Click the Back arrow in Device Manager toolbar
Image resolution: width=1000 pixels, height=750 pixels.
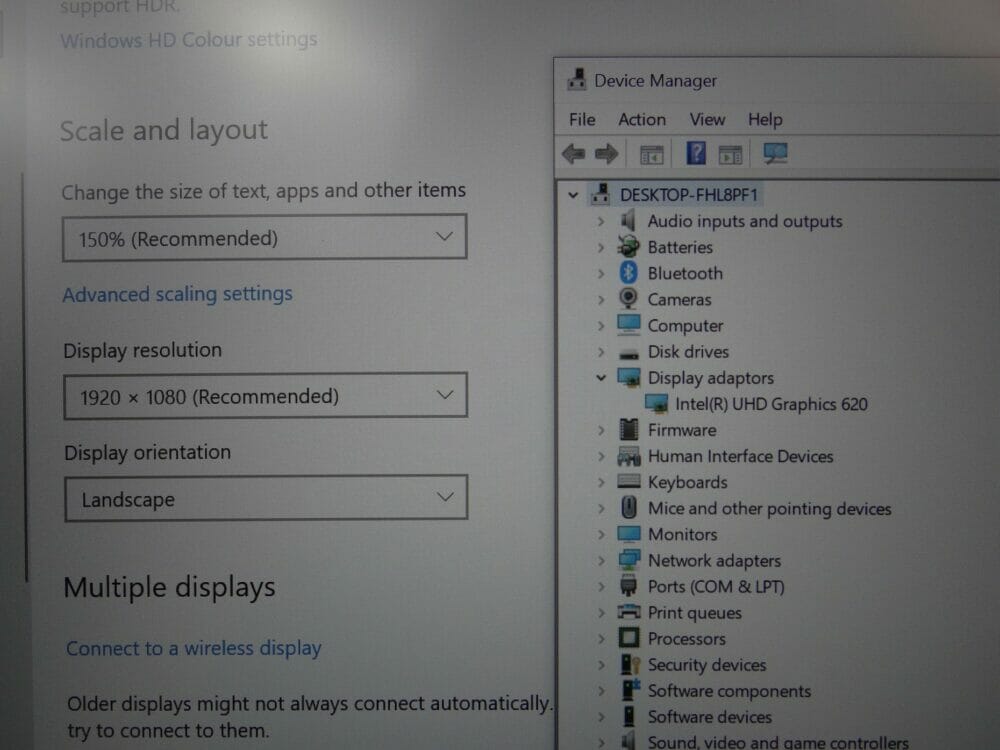coord(573,154)
